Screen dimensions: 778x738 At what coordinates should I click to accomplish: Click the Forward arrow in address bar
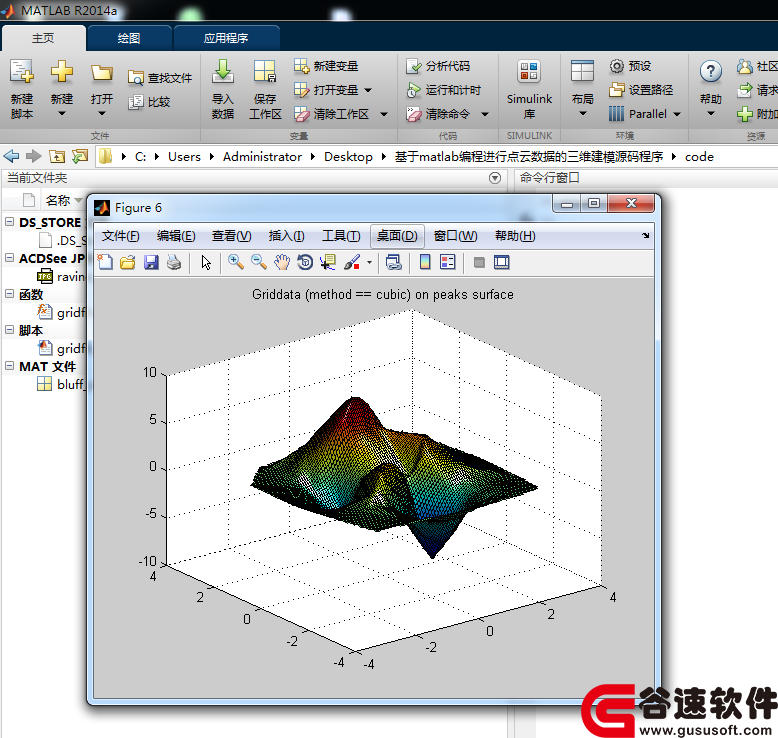pyautogui.click(x=33, y=157)
